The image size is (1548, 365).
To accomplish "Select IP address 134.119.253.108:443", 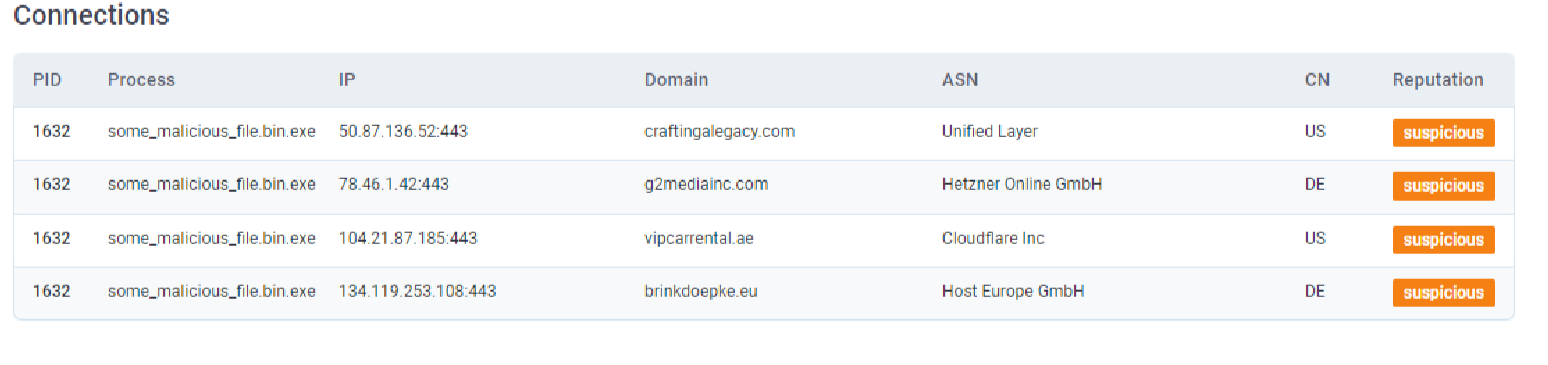I will point(418,291).
